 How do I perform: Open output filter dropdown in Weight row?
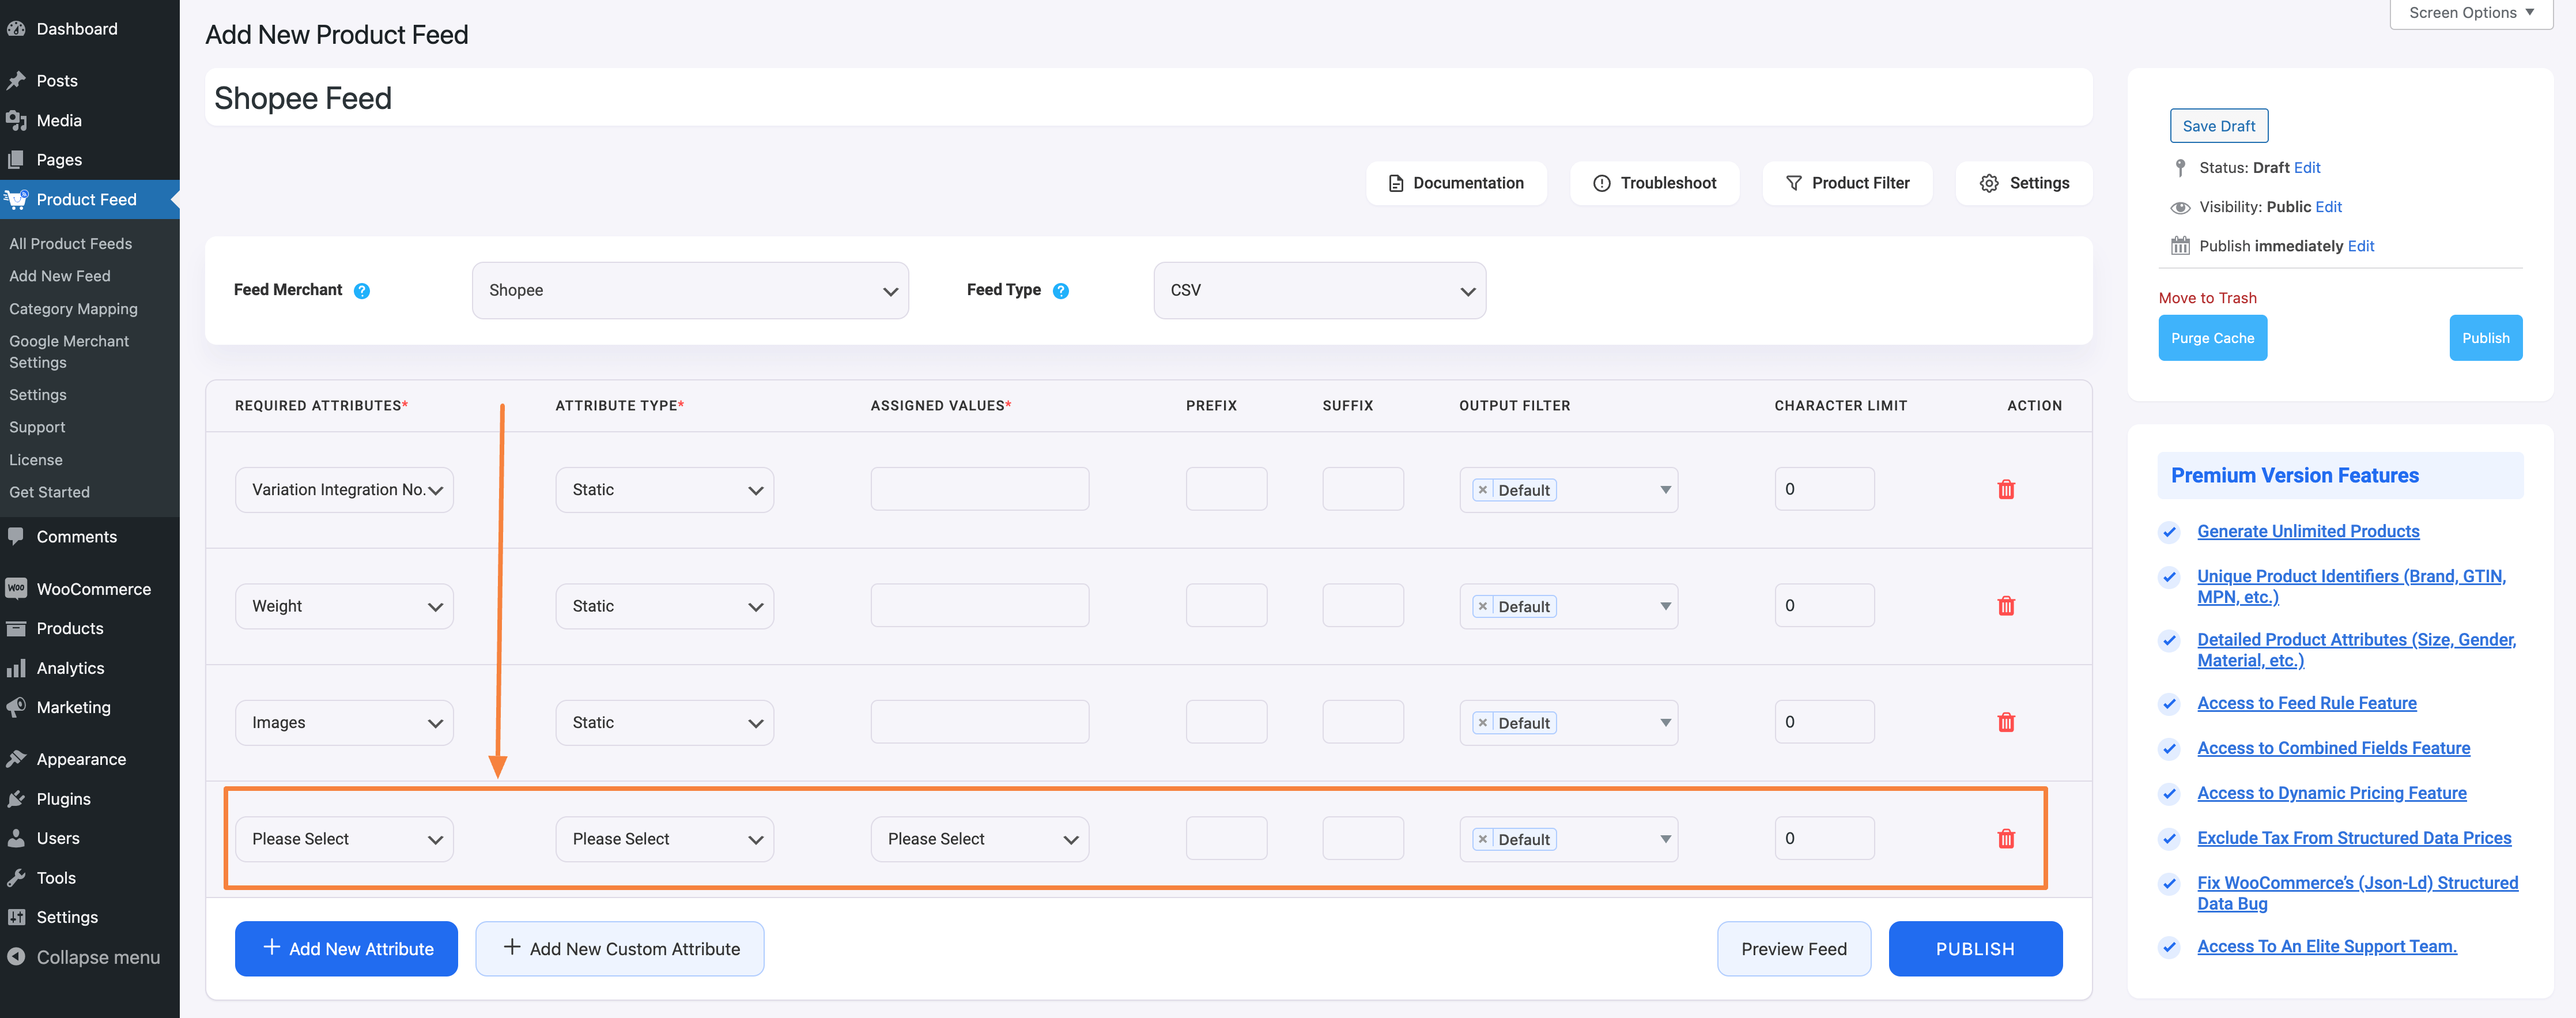click(1568, 606)
